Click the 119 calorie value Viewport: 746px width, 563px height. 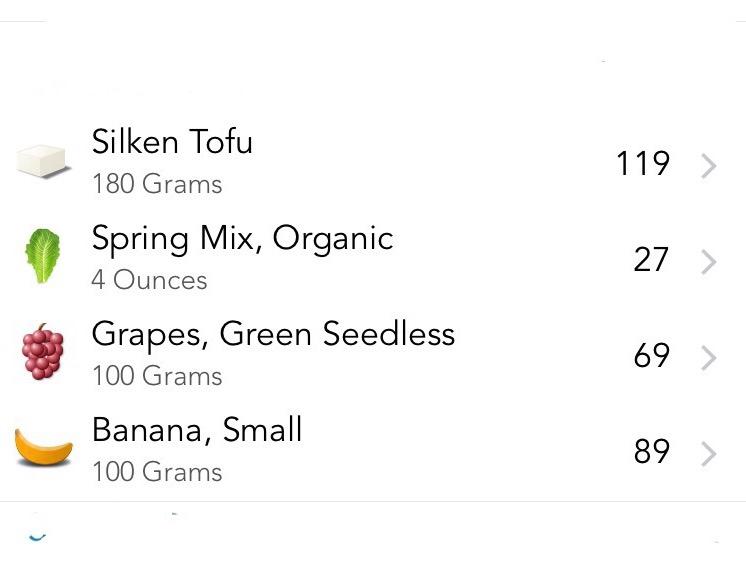(x=642, y=163)
